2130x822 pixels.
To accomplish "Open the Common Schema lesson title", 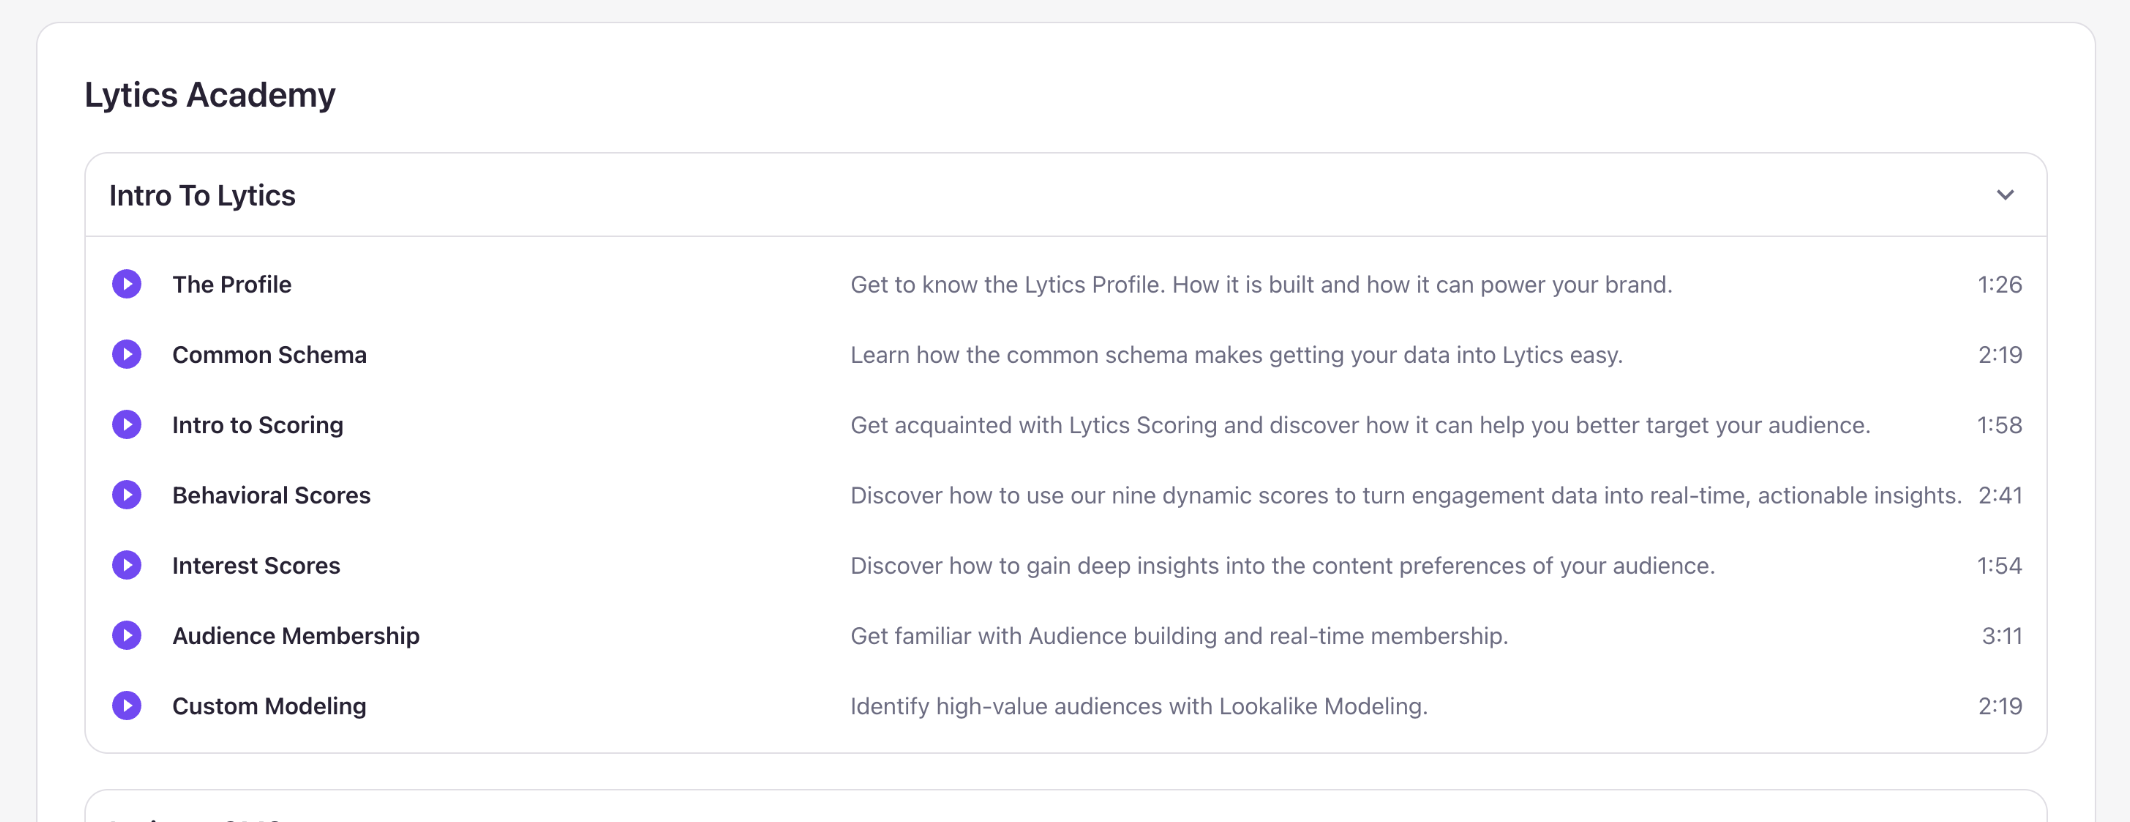I will pyautogui.click(x=269, y=355).
